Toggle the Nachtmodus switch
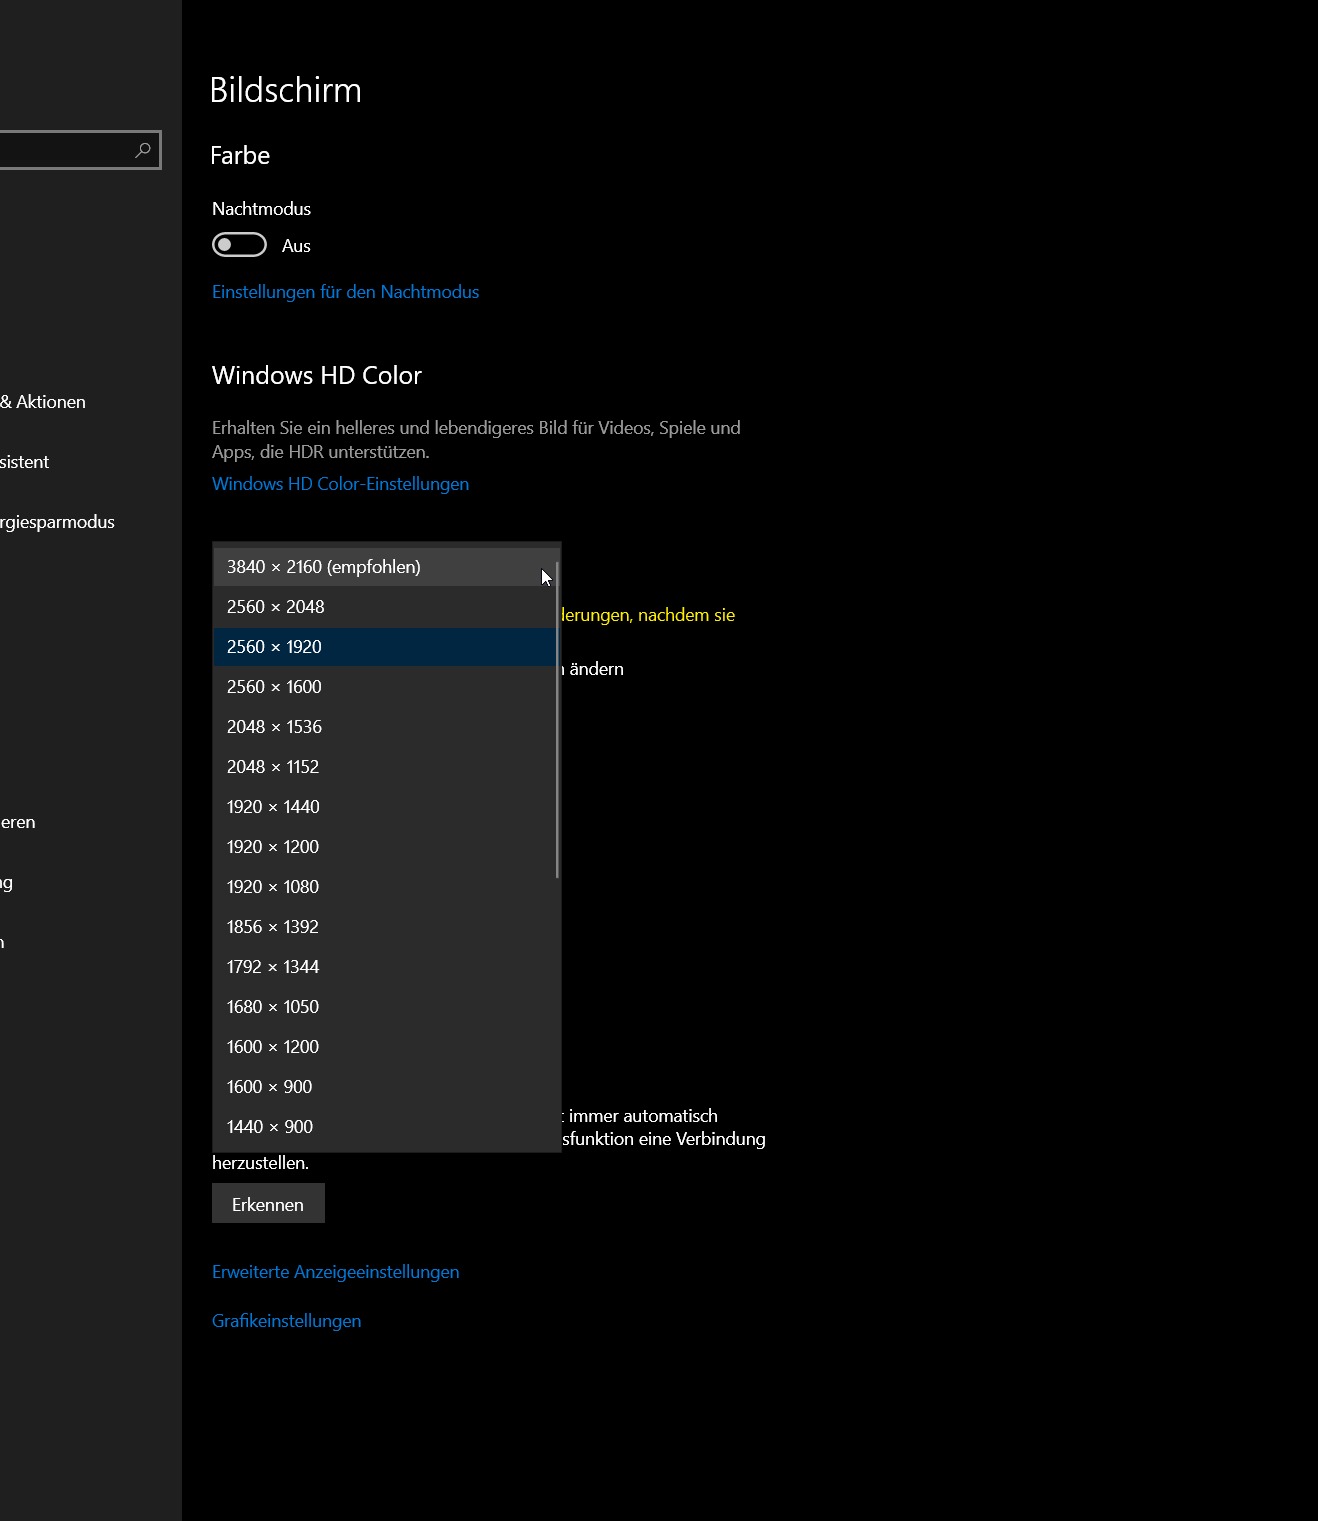 [x=239, y=245]
